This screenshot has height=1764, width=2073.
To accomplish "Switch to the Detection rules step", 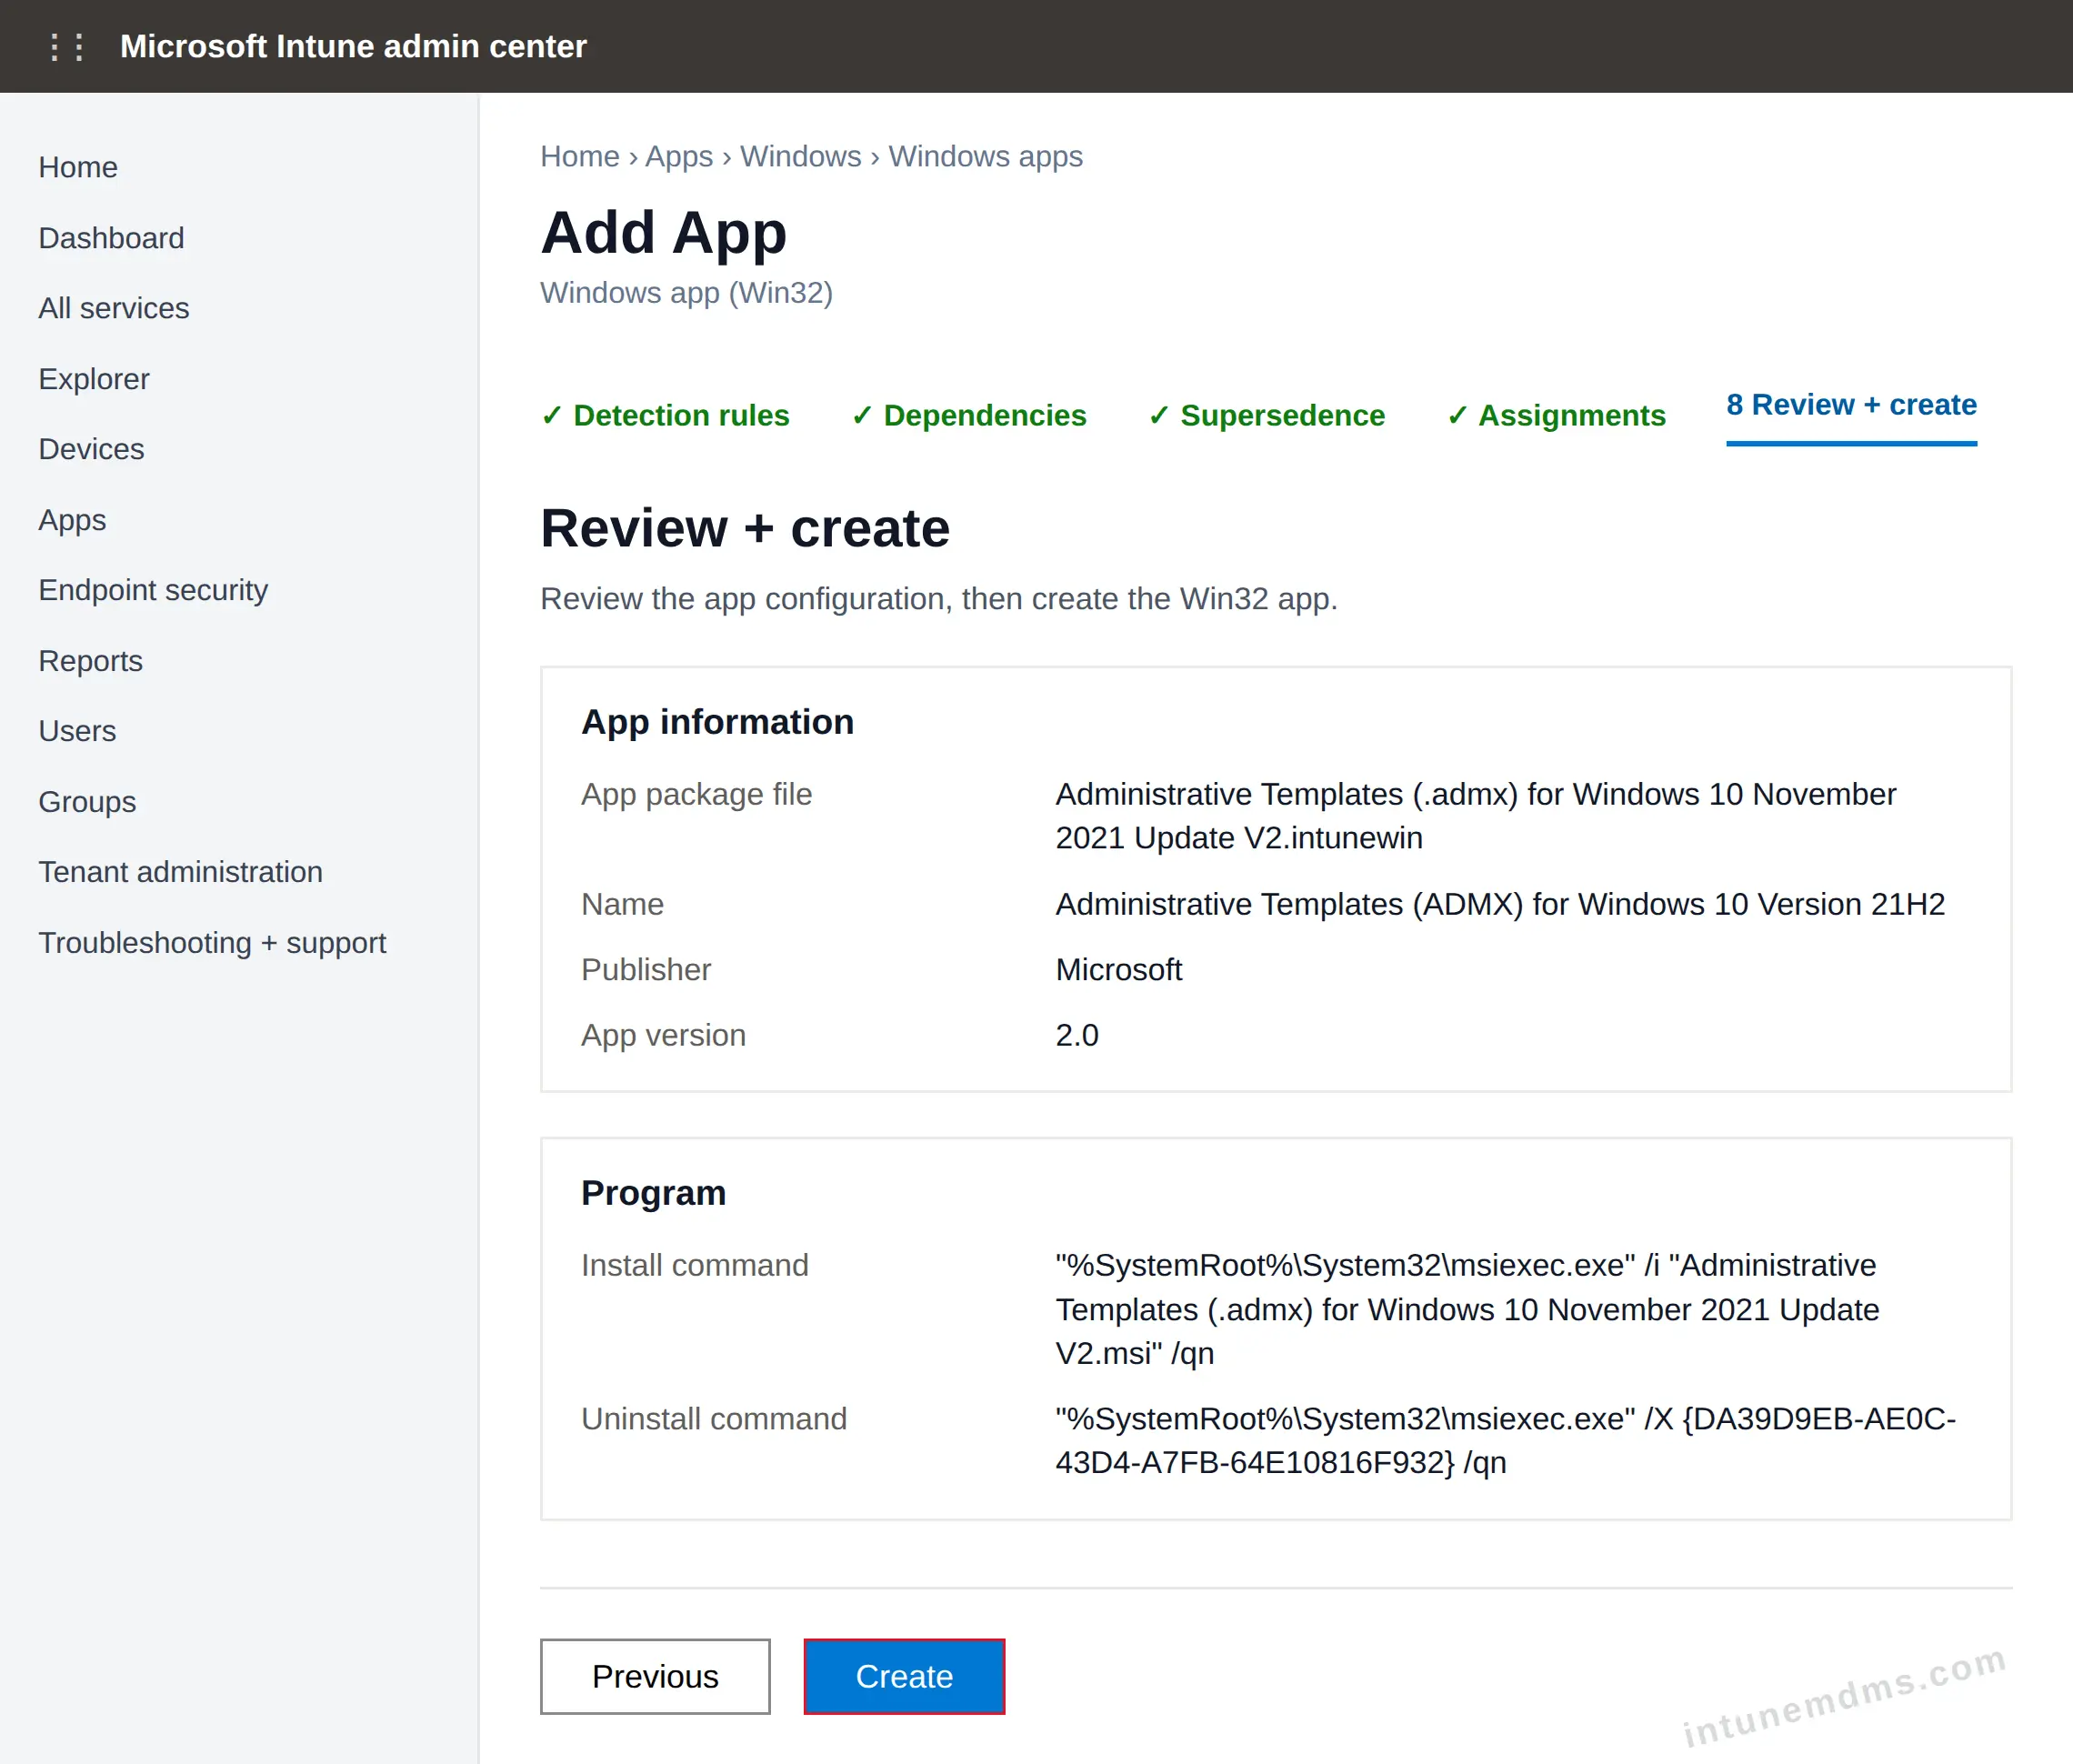I will point(665,415).
